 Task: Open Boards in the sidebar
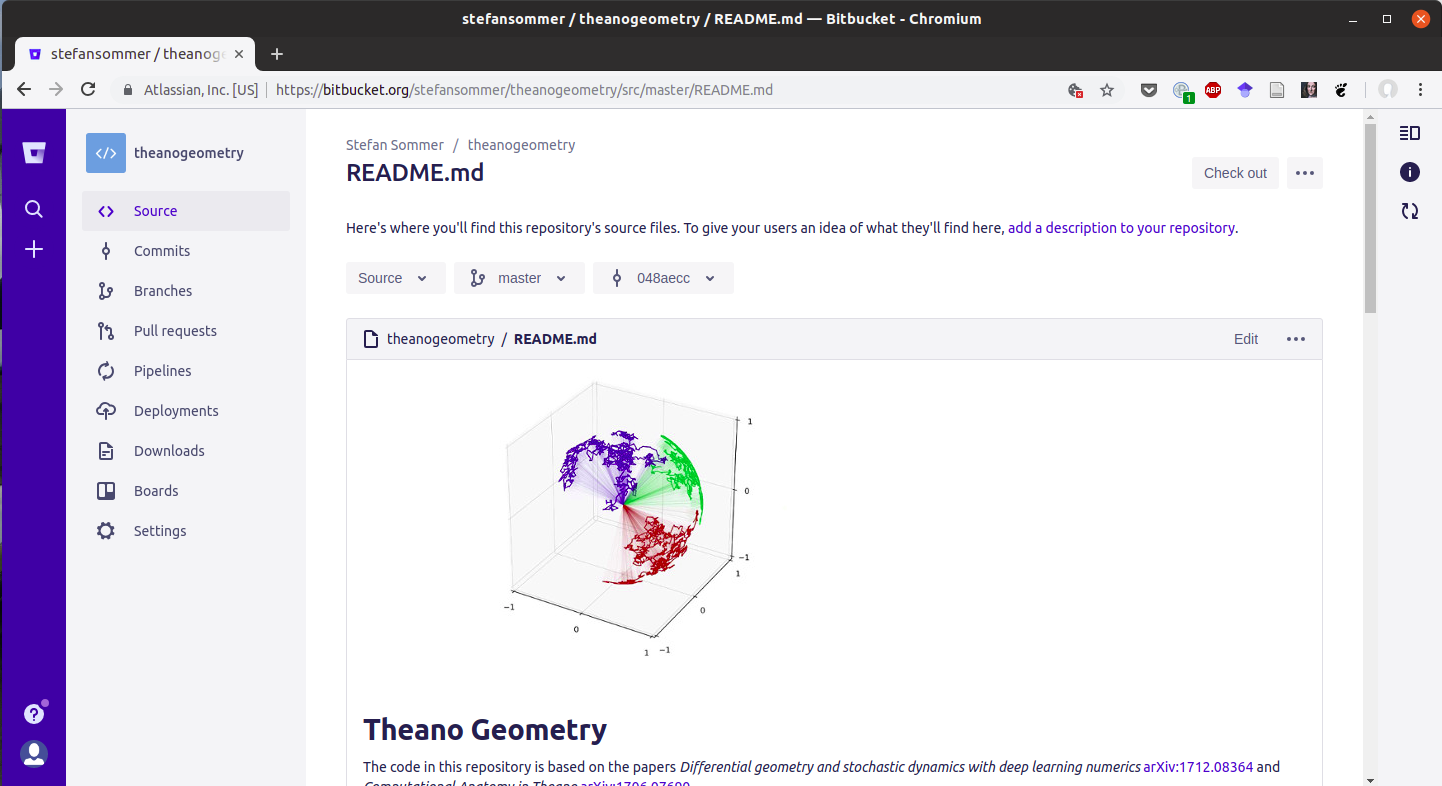click(186, 491)
